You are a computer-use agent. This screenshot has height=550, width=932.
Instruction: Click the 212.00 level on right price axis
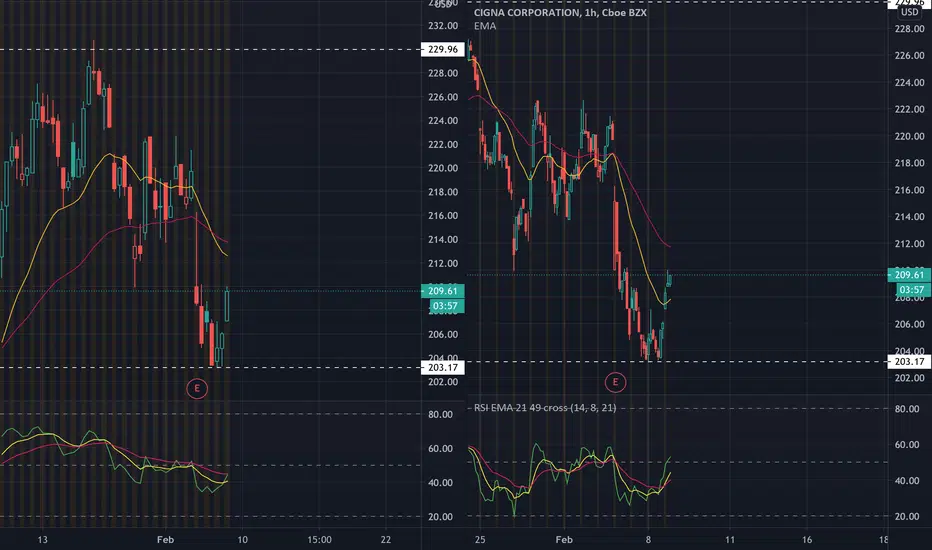909,244
